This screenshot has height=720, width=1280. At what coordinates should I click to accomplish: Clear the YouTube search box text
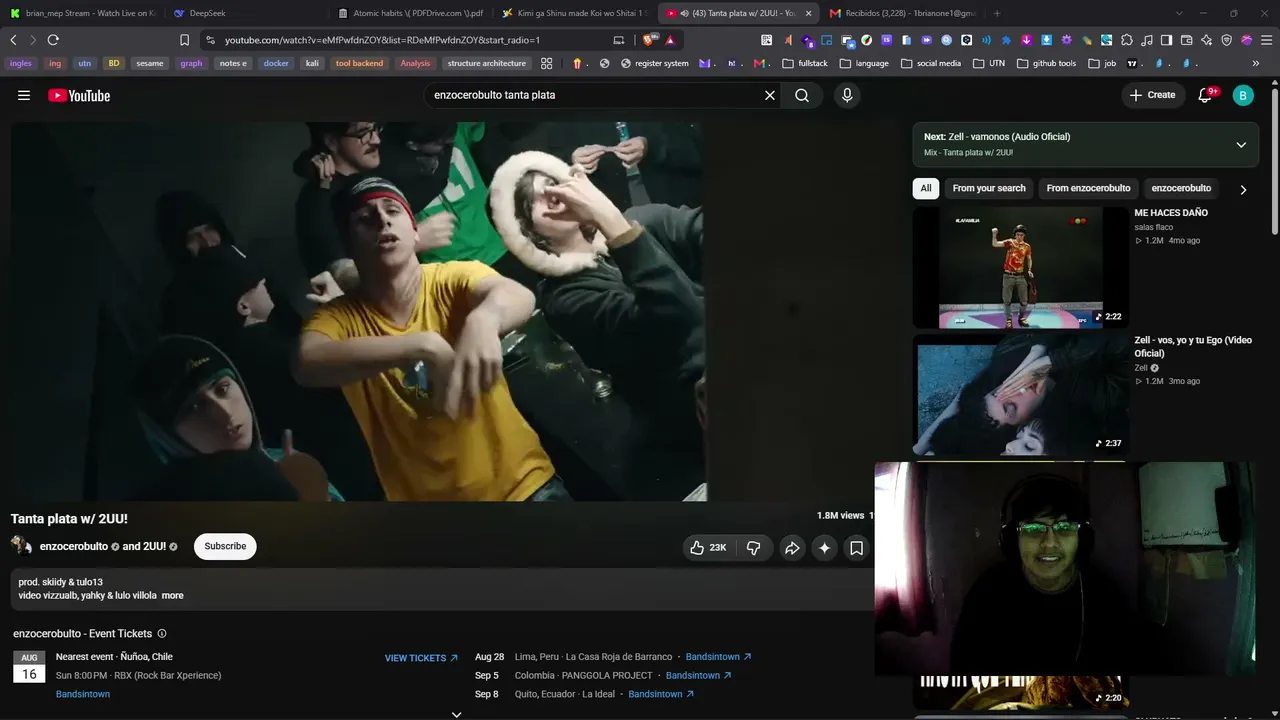click(x=770, y=95)
